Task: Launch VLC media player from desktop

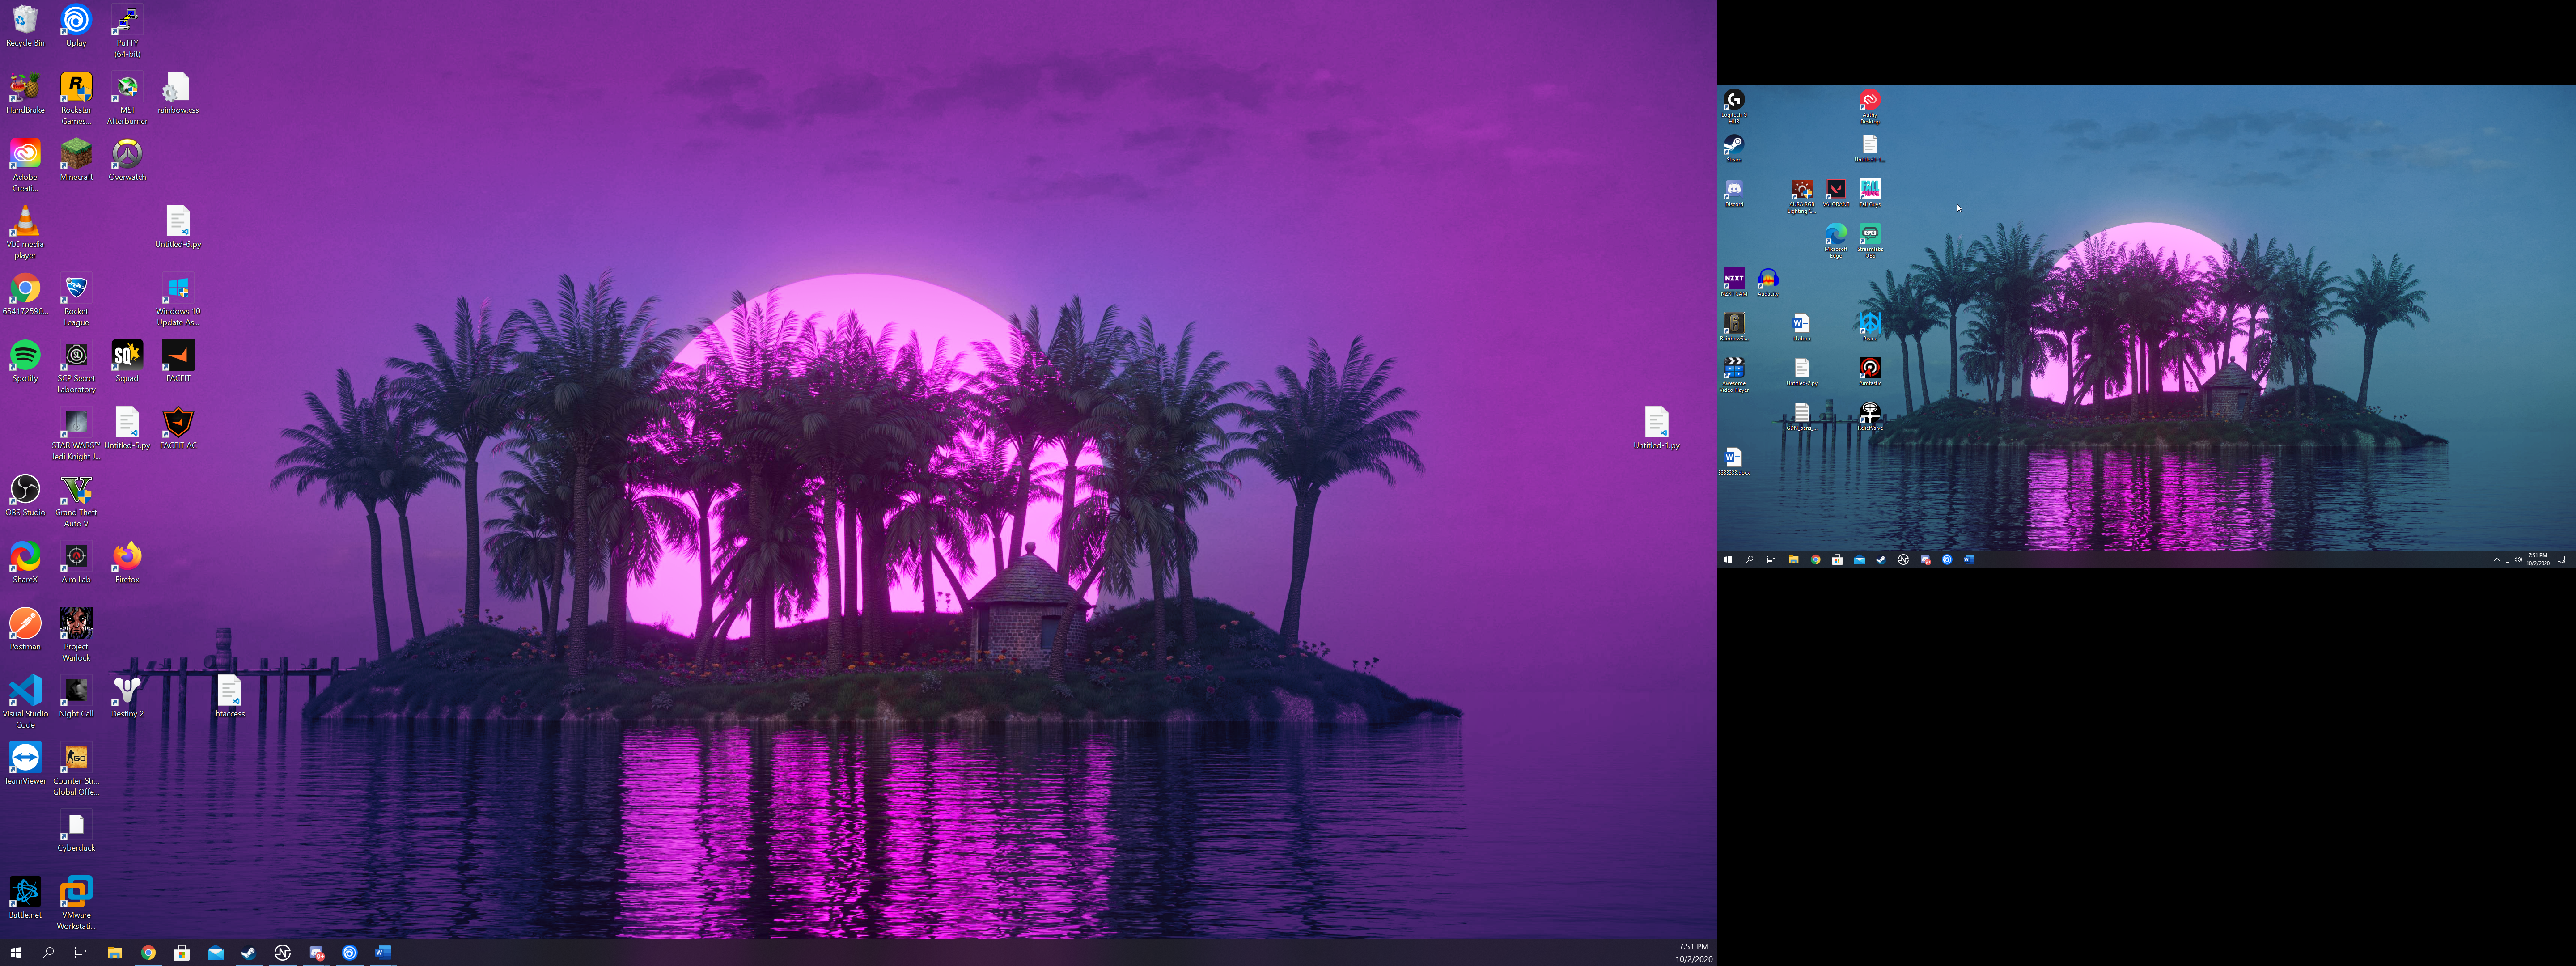Action: [25, 222]
